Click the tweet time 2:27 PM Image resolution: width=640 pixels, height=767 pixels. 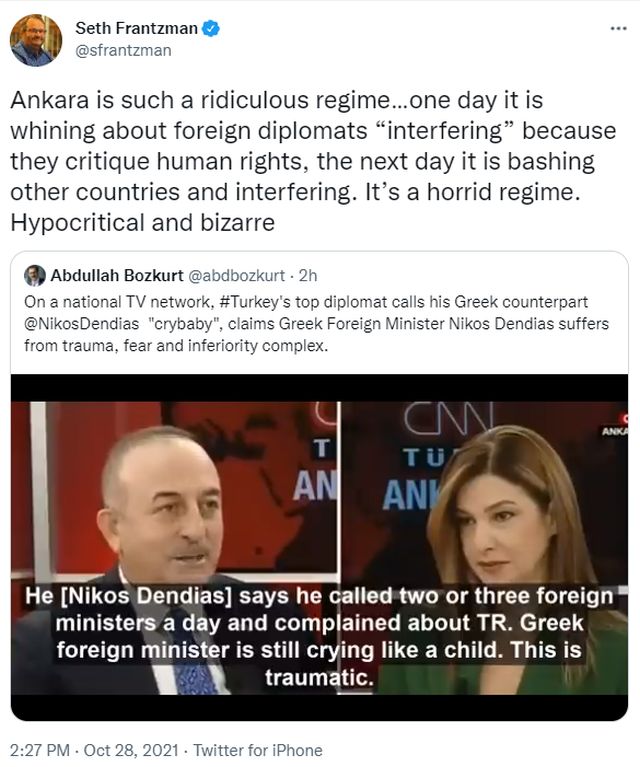pyautogui.click(x=40, y=750)
